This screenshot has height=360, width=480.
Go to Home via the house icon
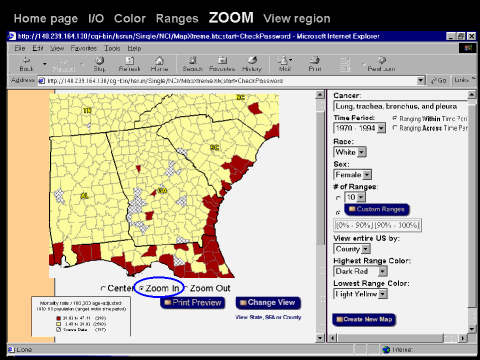tap(159, 60)
